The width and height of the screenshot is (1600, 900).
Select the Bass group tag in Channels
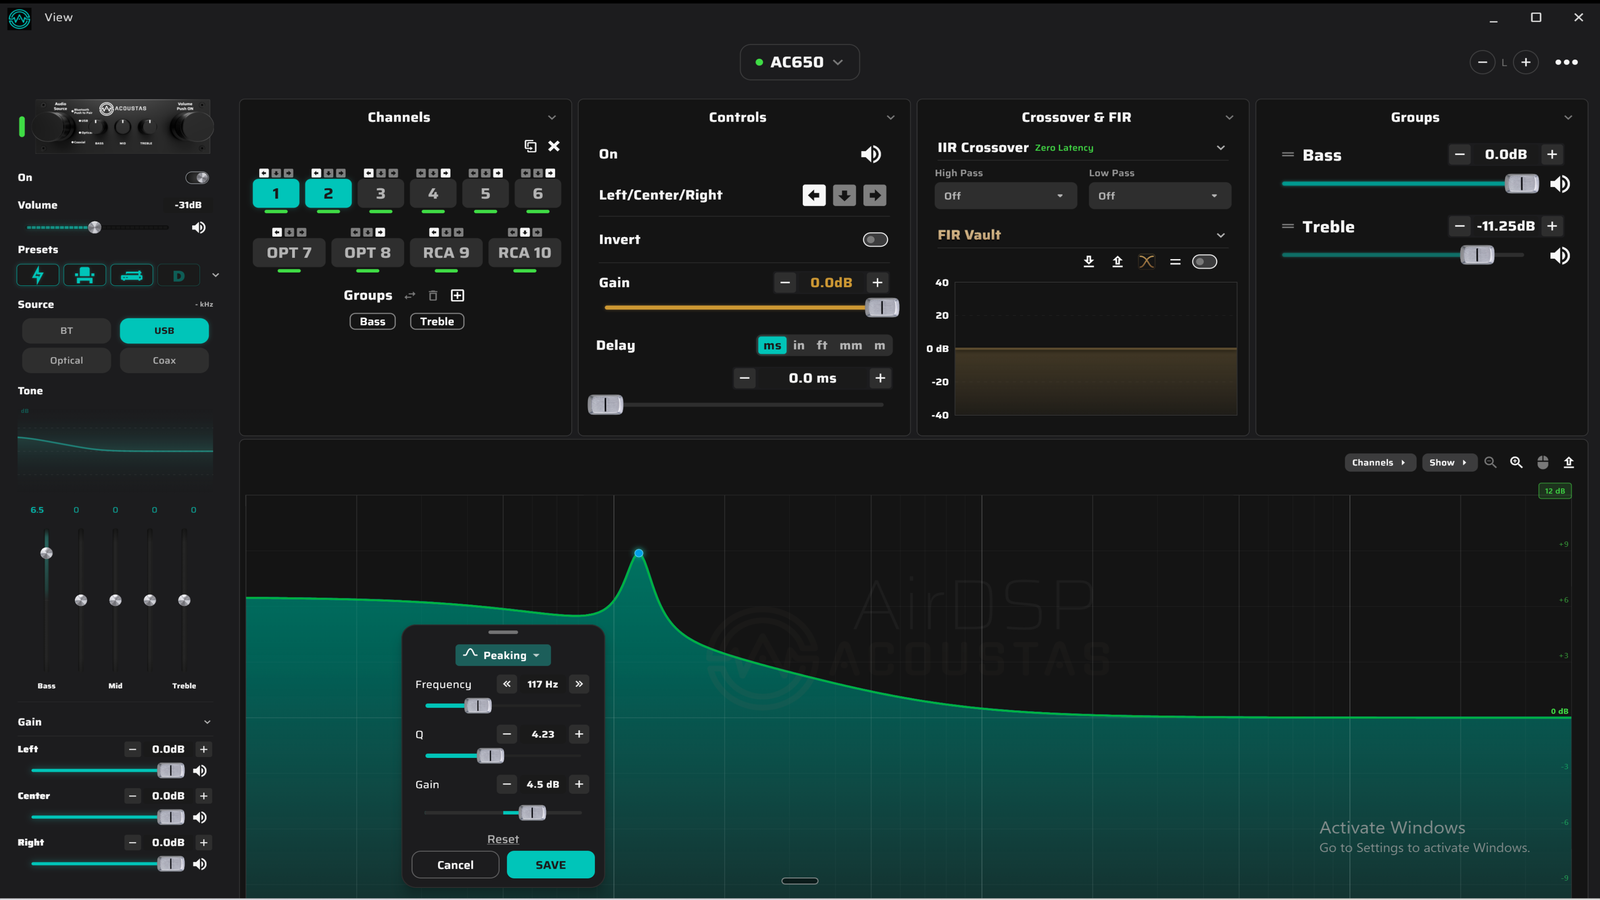[373, 322]
